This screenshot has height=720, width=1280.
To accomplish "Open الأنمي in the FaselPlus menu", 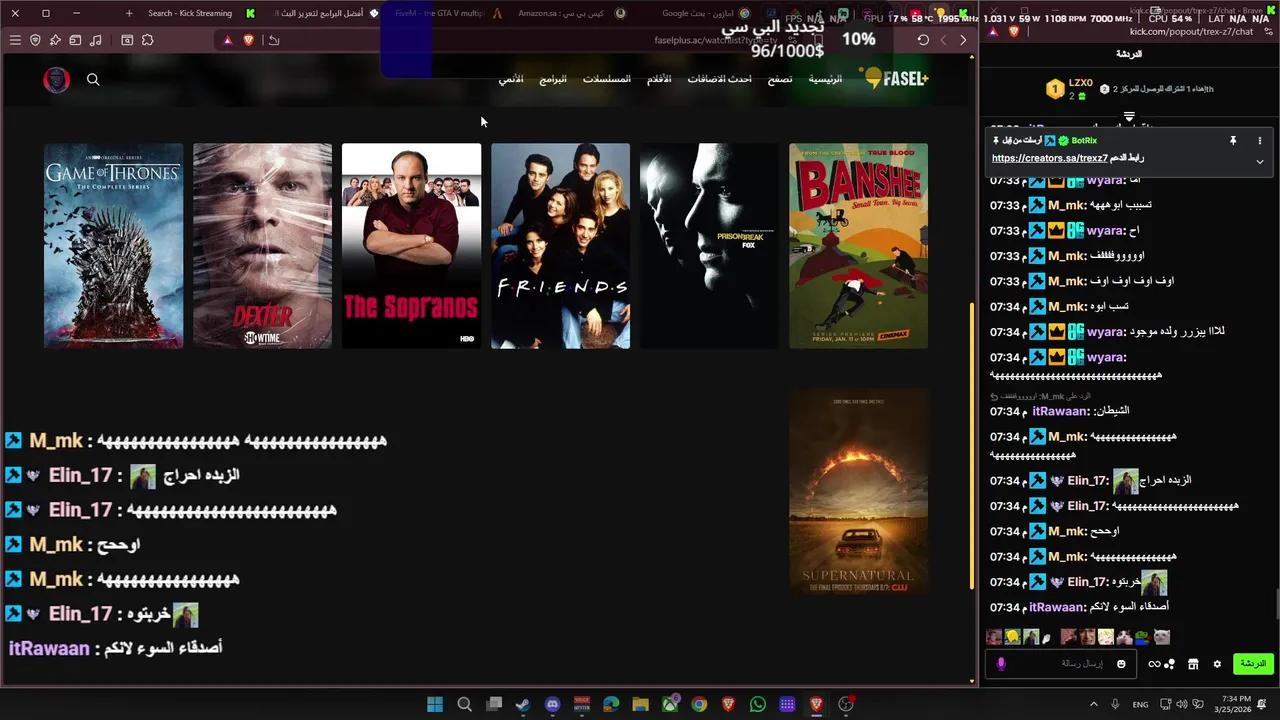I will [x=511, y=79].
